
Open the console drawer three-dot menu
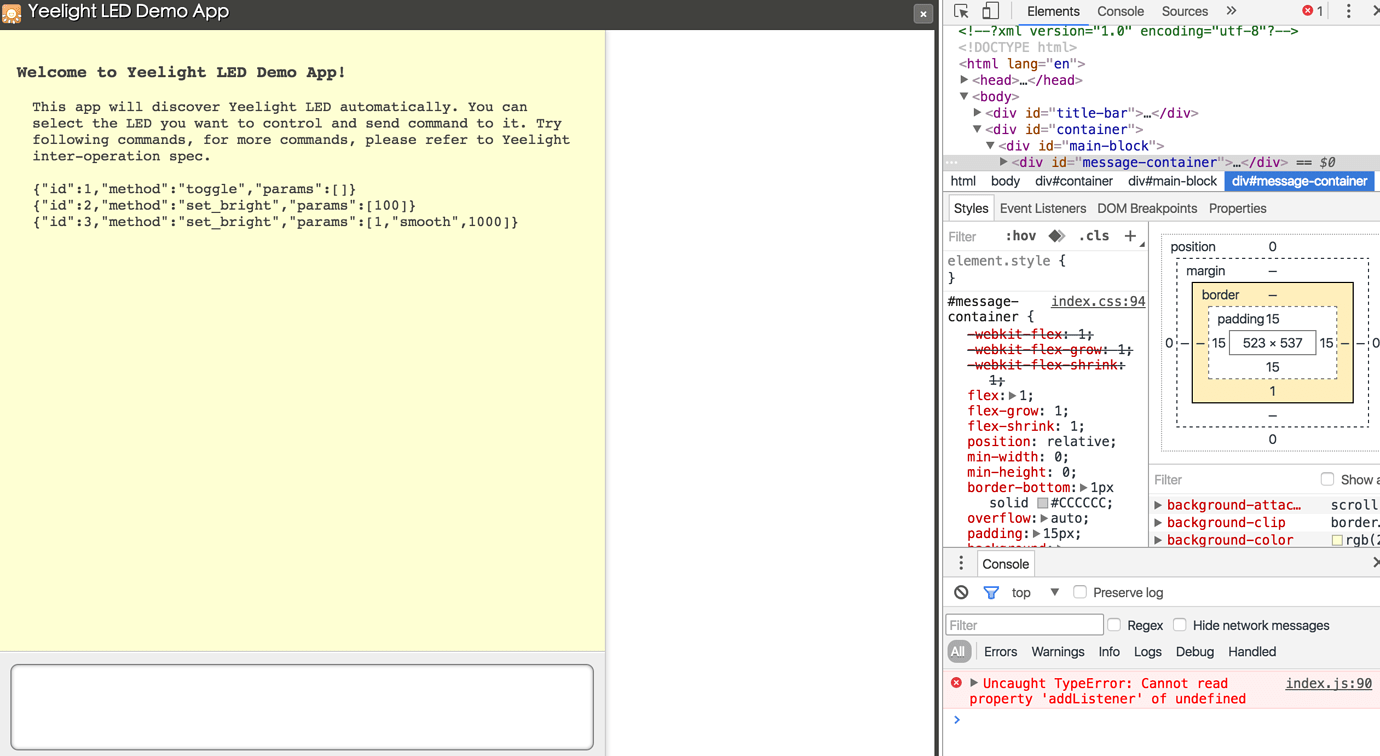coord(961,564)
